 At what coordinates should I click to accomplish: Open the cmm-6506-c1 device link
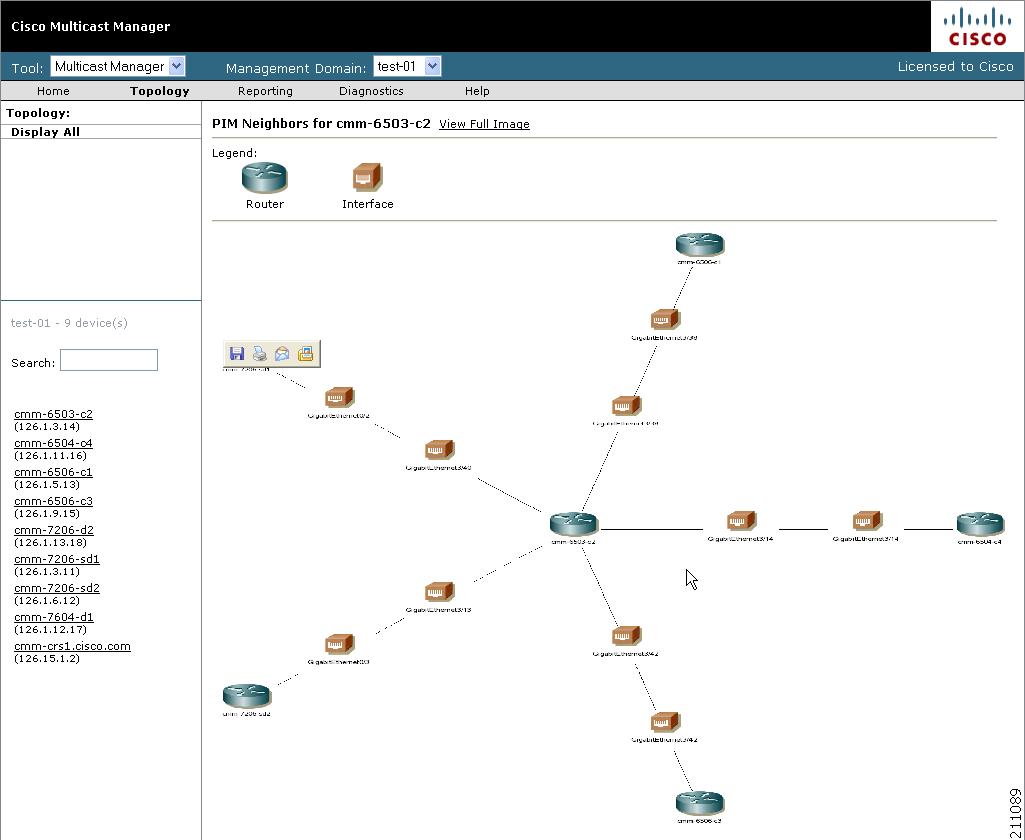54,472
